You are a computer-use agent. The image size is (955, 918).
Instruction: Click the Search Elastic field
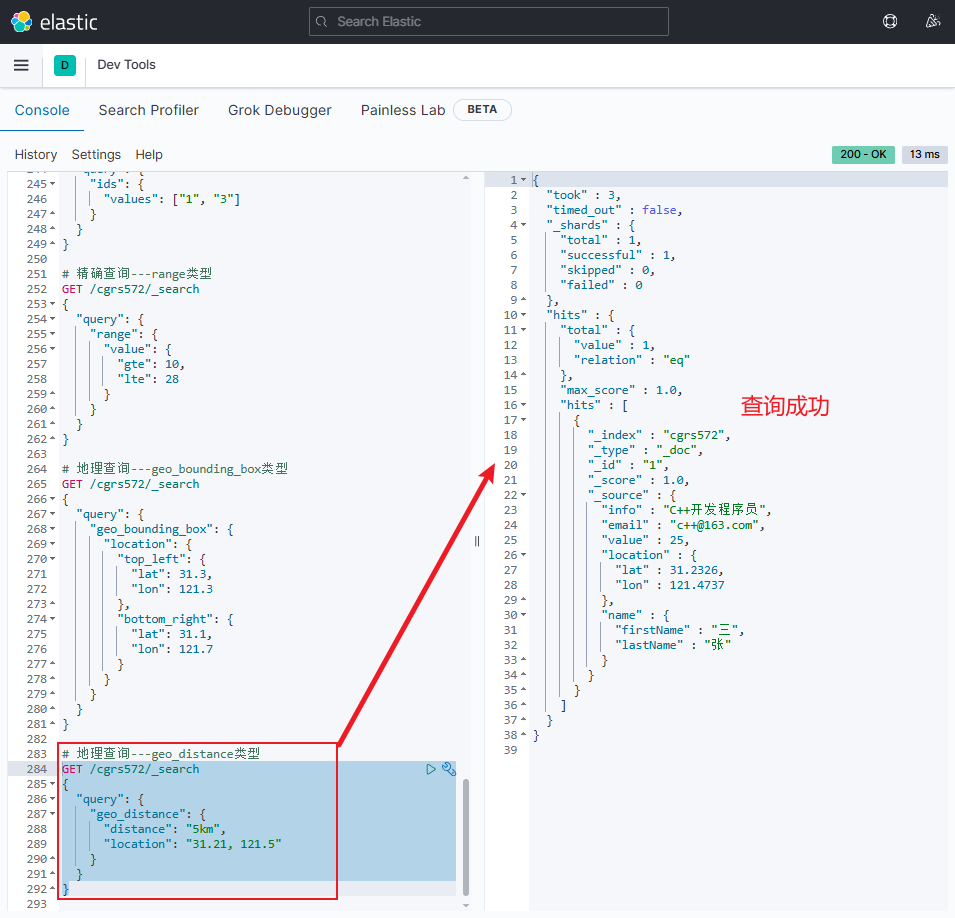click(x=488, y=22)
